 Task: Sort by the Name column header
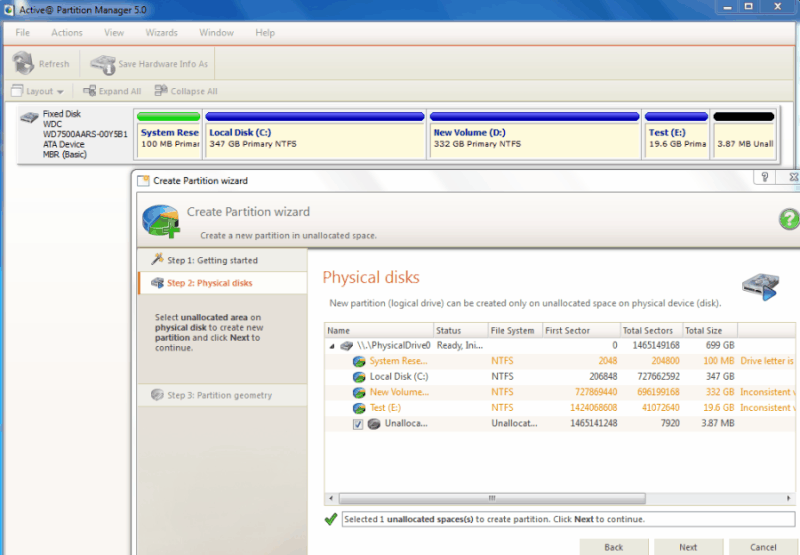click(379, 331)
